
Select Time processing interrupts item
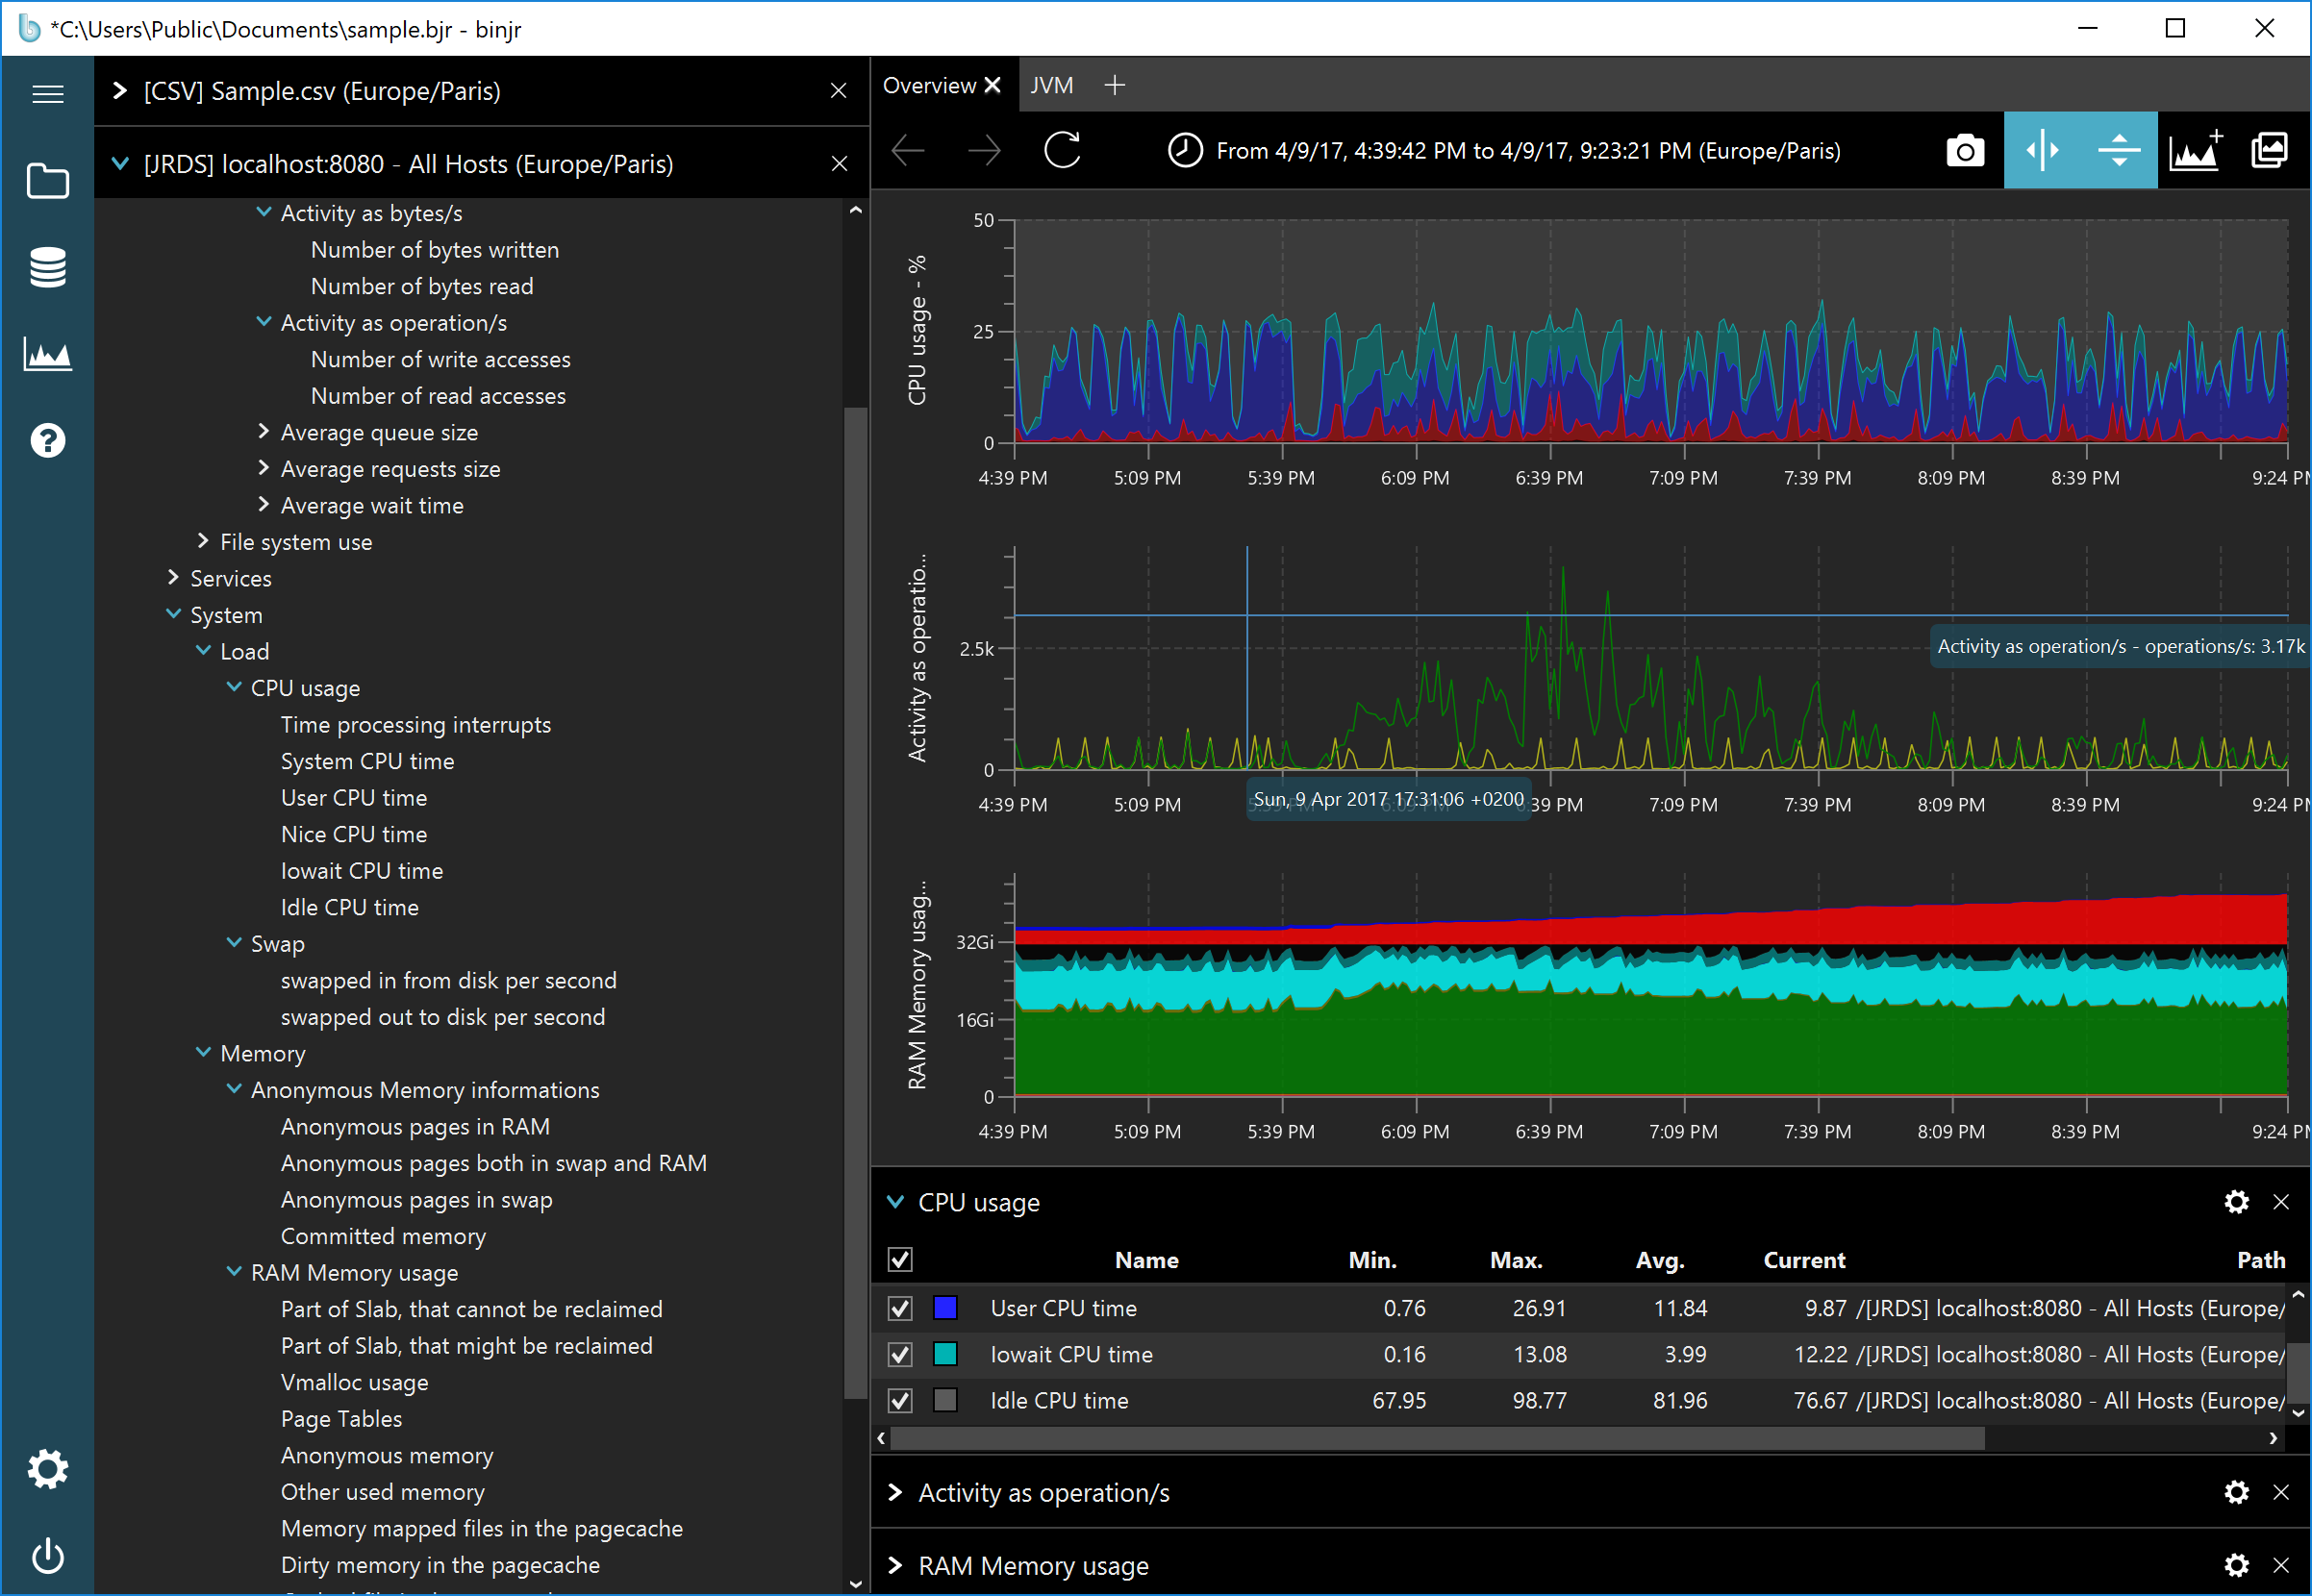(x=416, y=725)
